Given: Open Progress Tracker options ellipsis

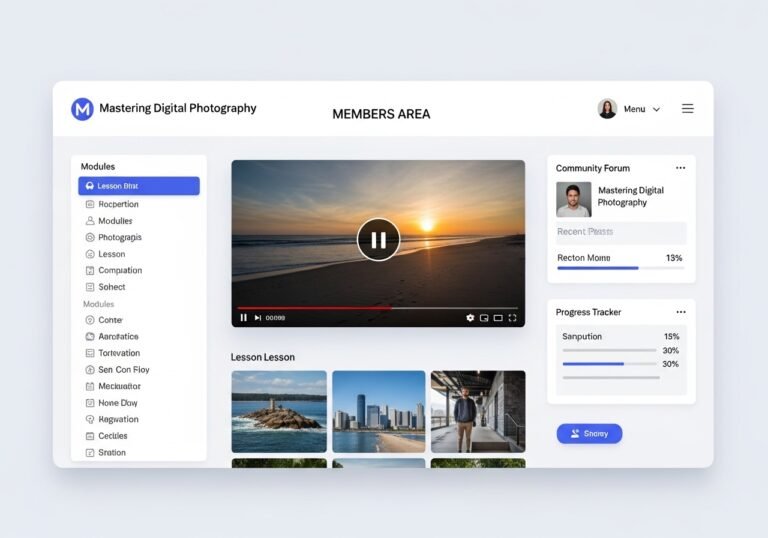Looking at the screenshot, I should (x=680, y=312).
